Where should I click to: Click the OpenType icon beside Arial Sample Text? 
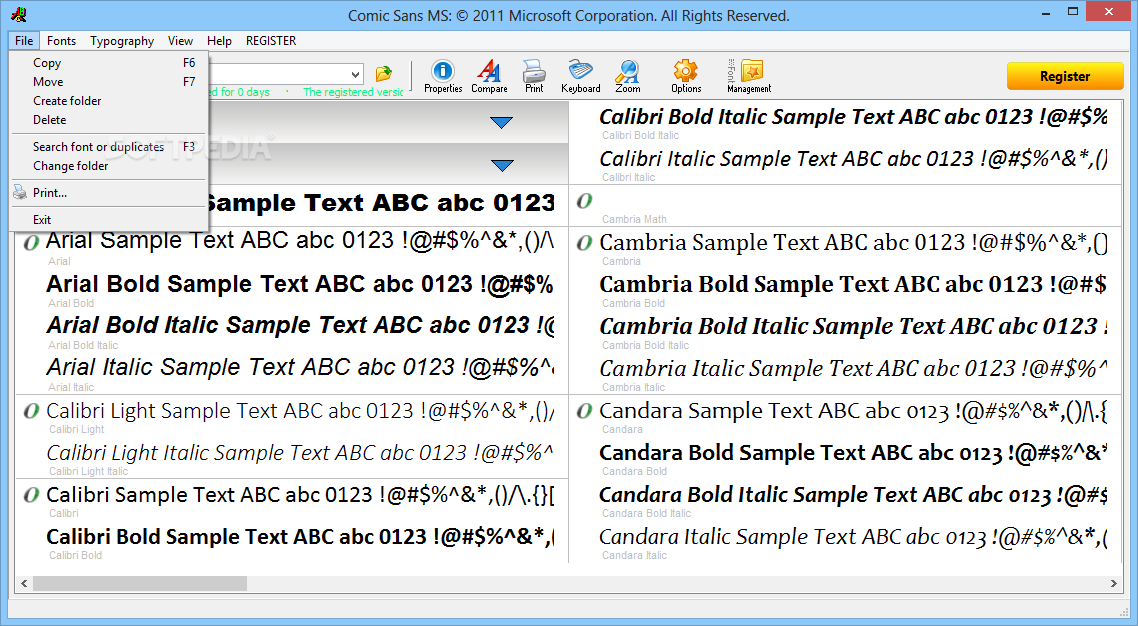coord(31,242)
